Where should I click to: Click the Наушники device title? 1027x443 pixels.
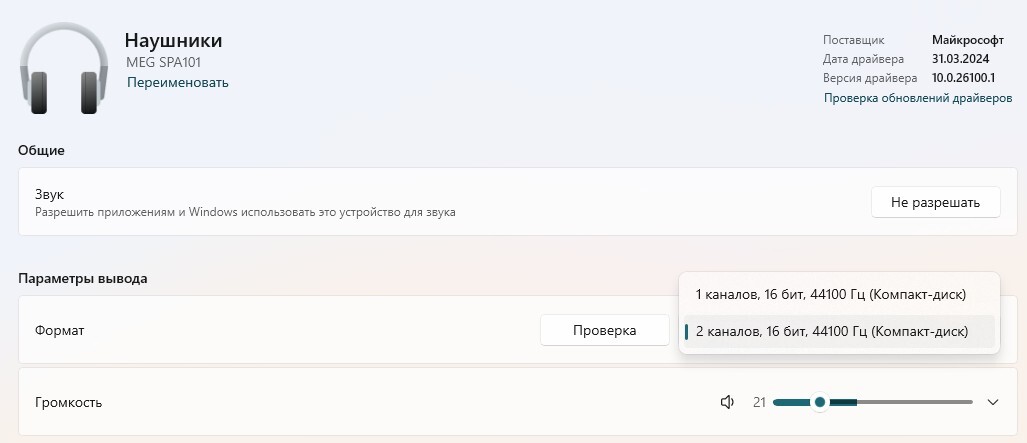[x=174, y=41]
